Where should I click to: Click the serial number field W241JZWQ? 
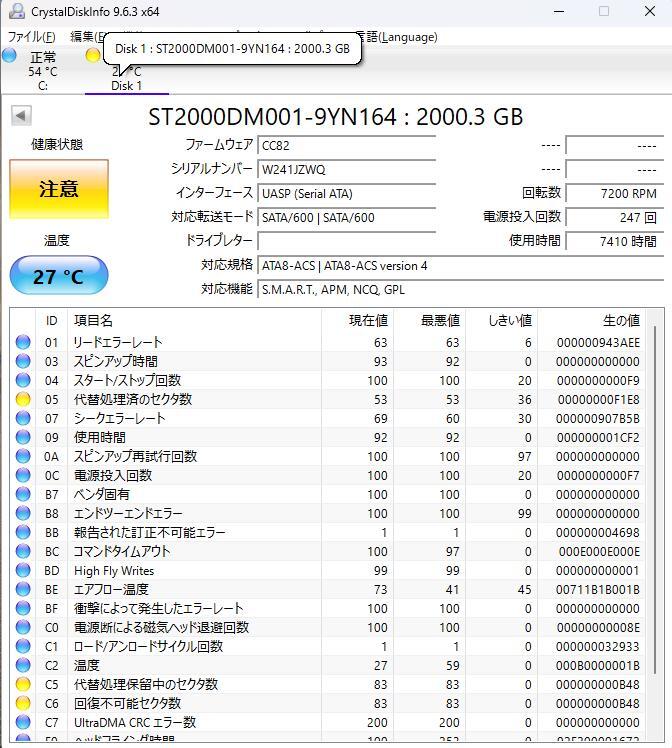347,169
